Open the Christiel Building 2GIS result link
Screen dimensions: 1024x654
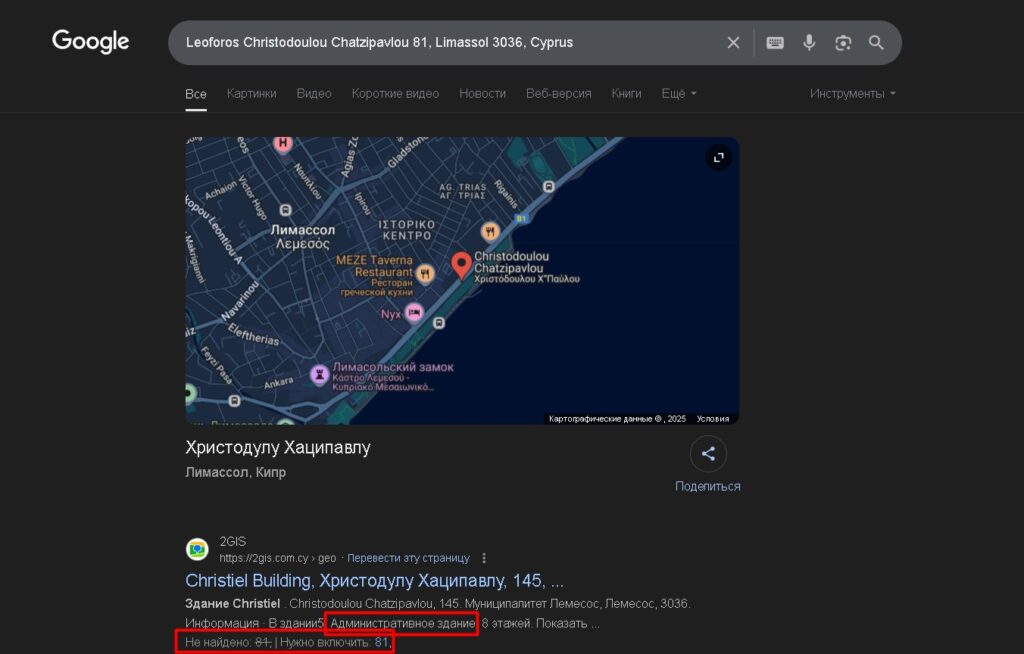374,580
